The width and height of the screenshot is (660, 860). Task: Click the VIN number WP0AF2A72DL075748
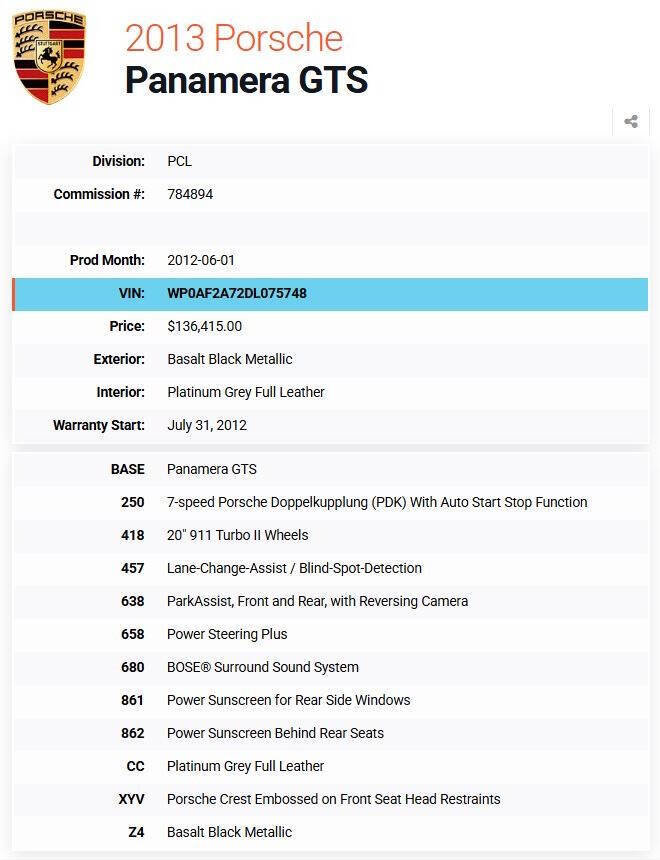(237, 294)
